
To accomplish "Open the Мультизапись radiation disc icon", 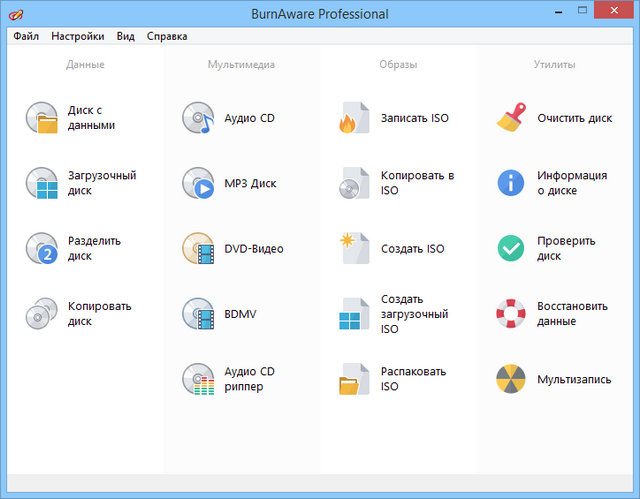I will click(511, 379).
